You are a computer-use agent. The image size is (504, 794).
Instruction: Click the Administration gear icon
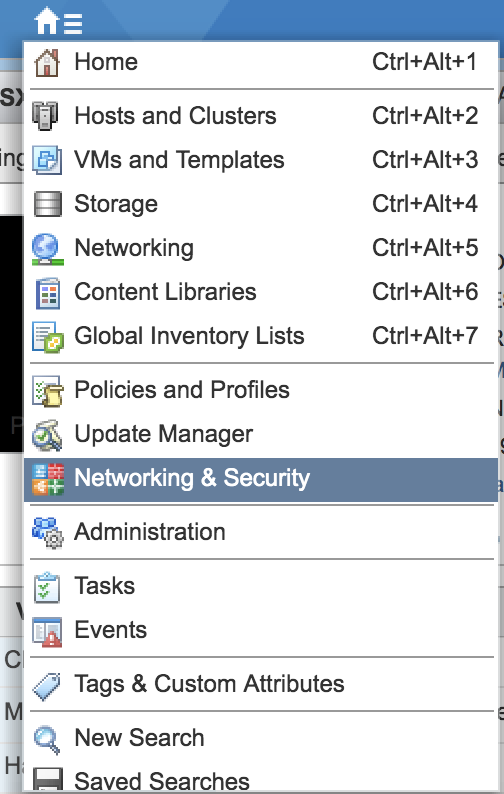click(48, 533)
